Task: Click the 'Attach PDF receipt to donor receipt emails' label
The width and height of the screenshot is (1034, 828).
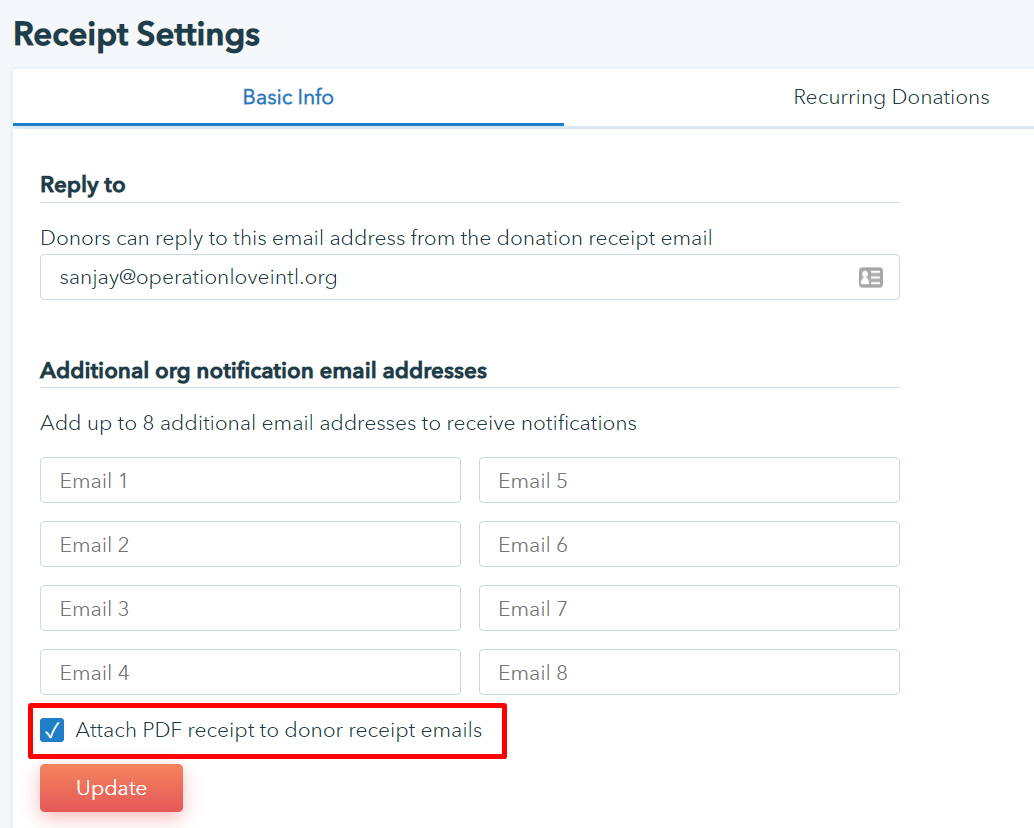Action: click(x=278, y=731)
